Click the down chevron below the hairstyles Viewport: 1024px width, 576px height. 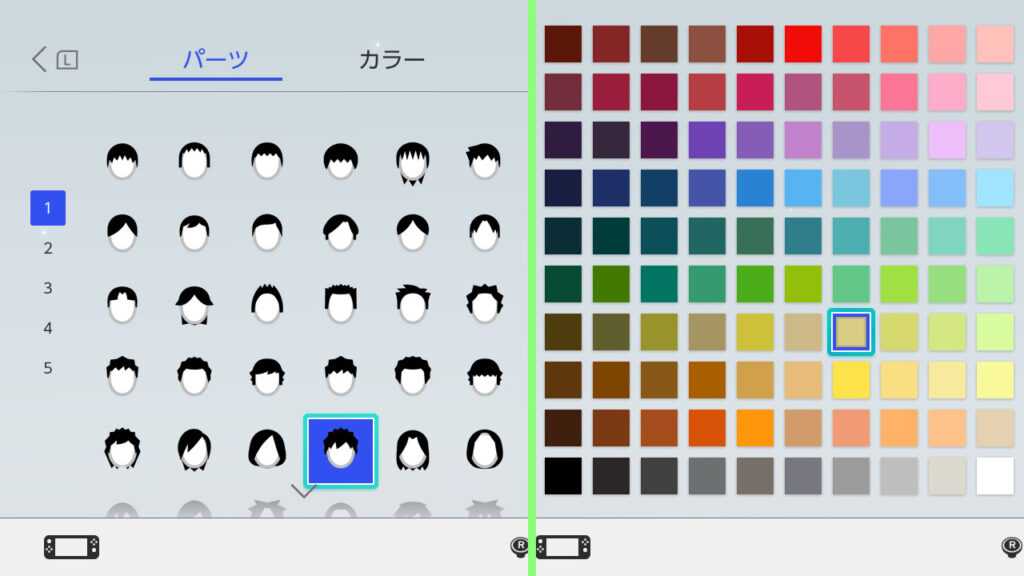point(304,490)
